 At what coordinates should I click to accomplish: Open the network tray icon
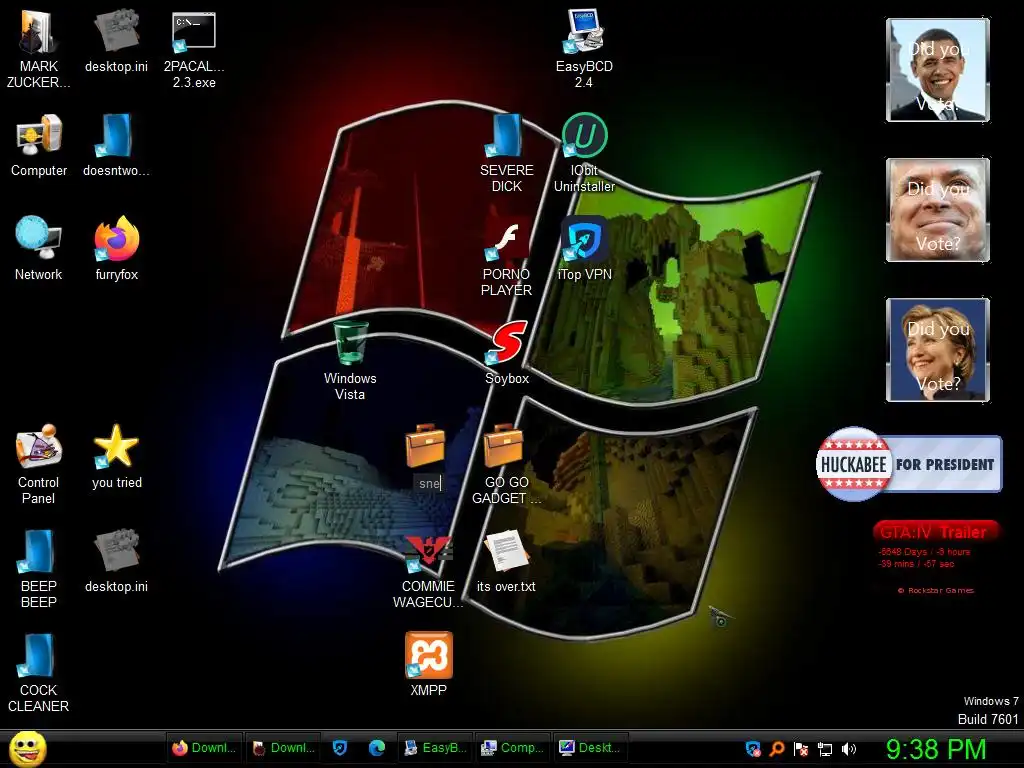click(825, 749)
